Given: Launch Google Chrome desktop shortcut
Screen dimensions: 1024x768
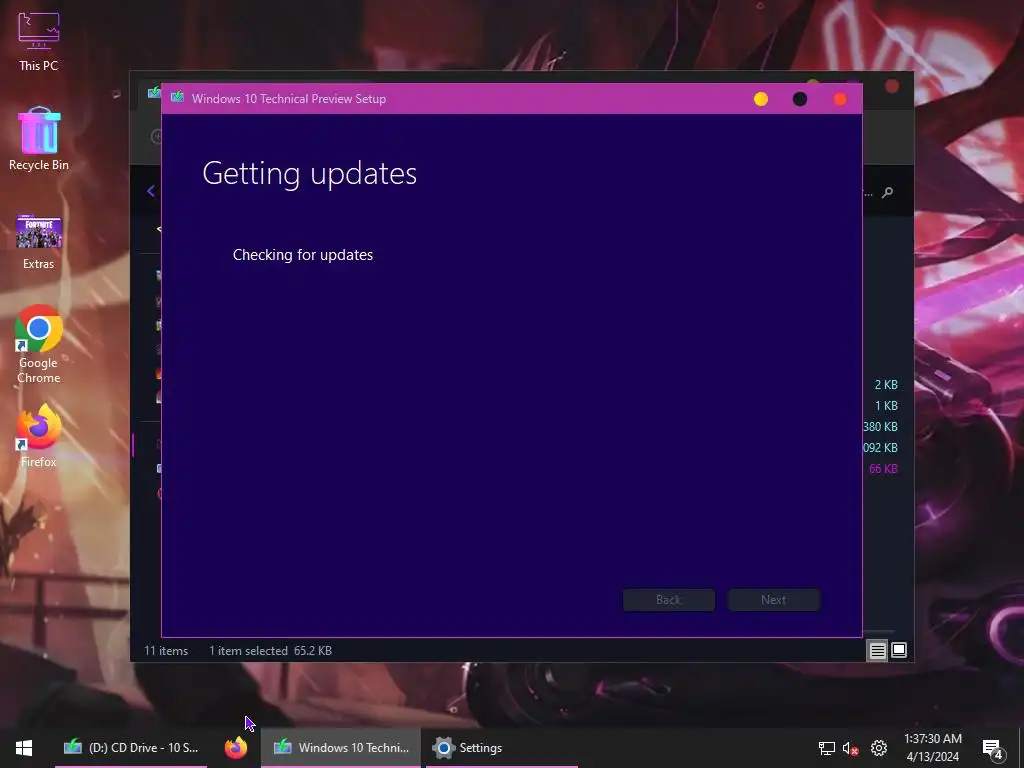Looking at the screenshot, I should point(39,344).
